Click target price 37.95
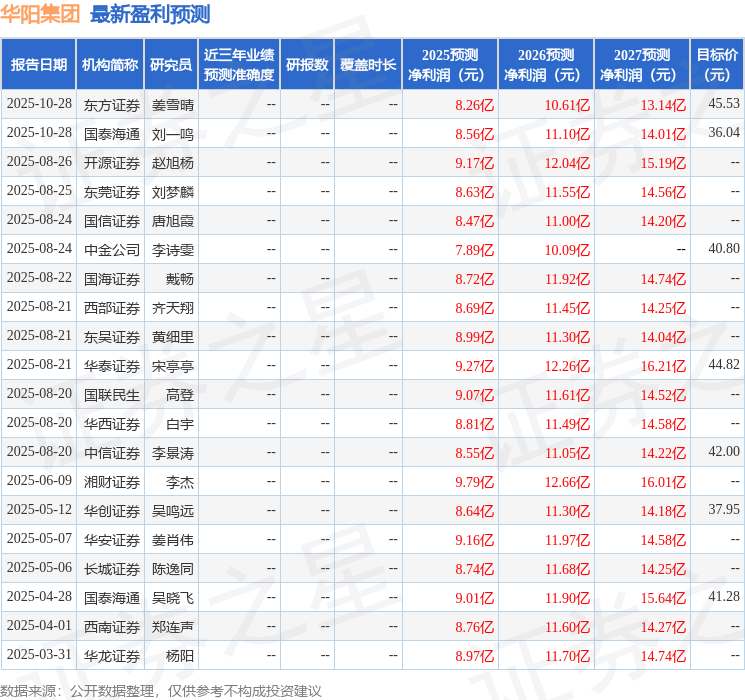 click(724, 509)
